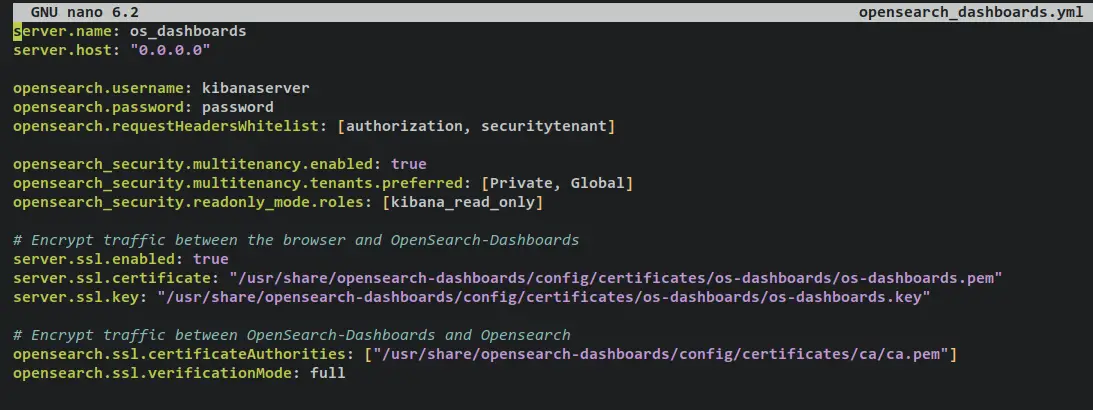The height and width of the screenshot is (410, 1093).
Task: Click the 'opensearch.requestHeadersWhitelist' key
Action: click(x=167, y=126)
